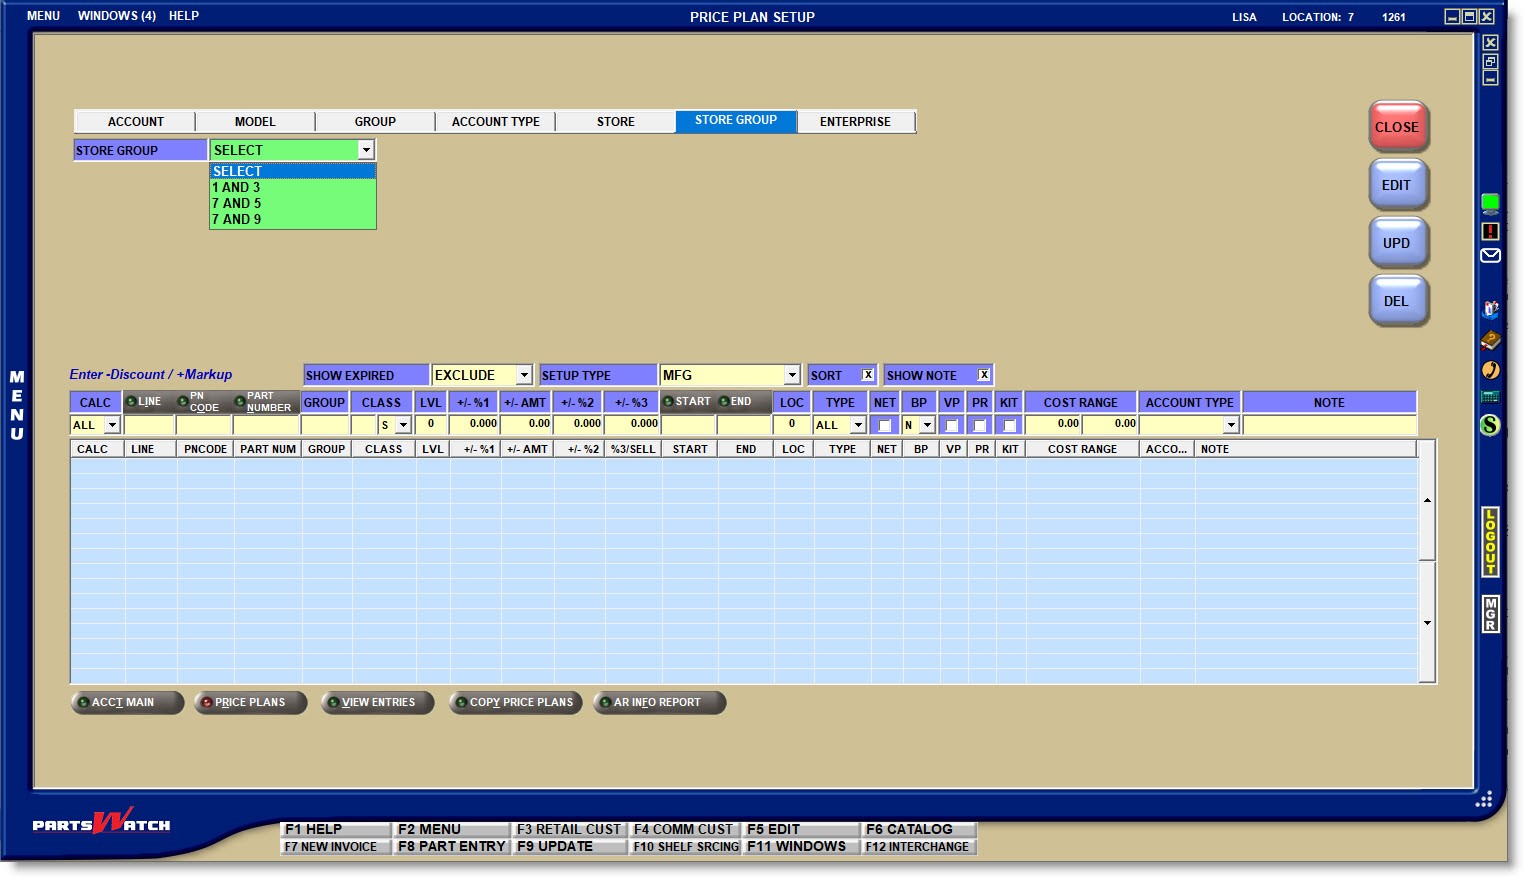Expand the SETUP TYPE MFG dropdown
Image resolution: width=1524 pixels, height=878 pixels.
click(791, 375)
